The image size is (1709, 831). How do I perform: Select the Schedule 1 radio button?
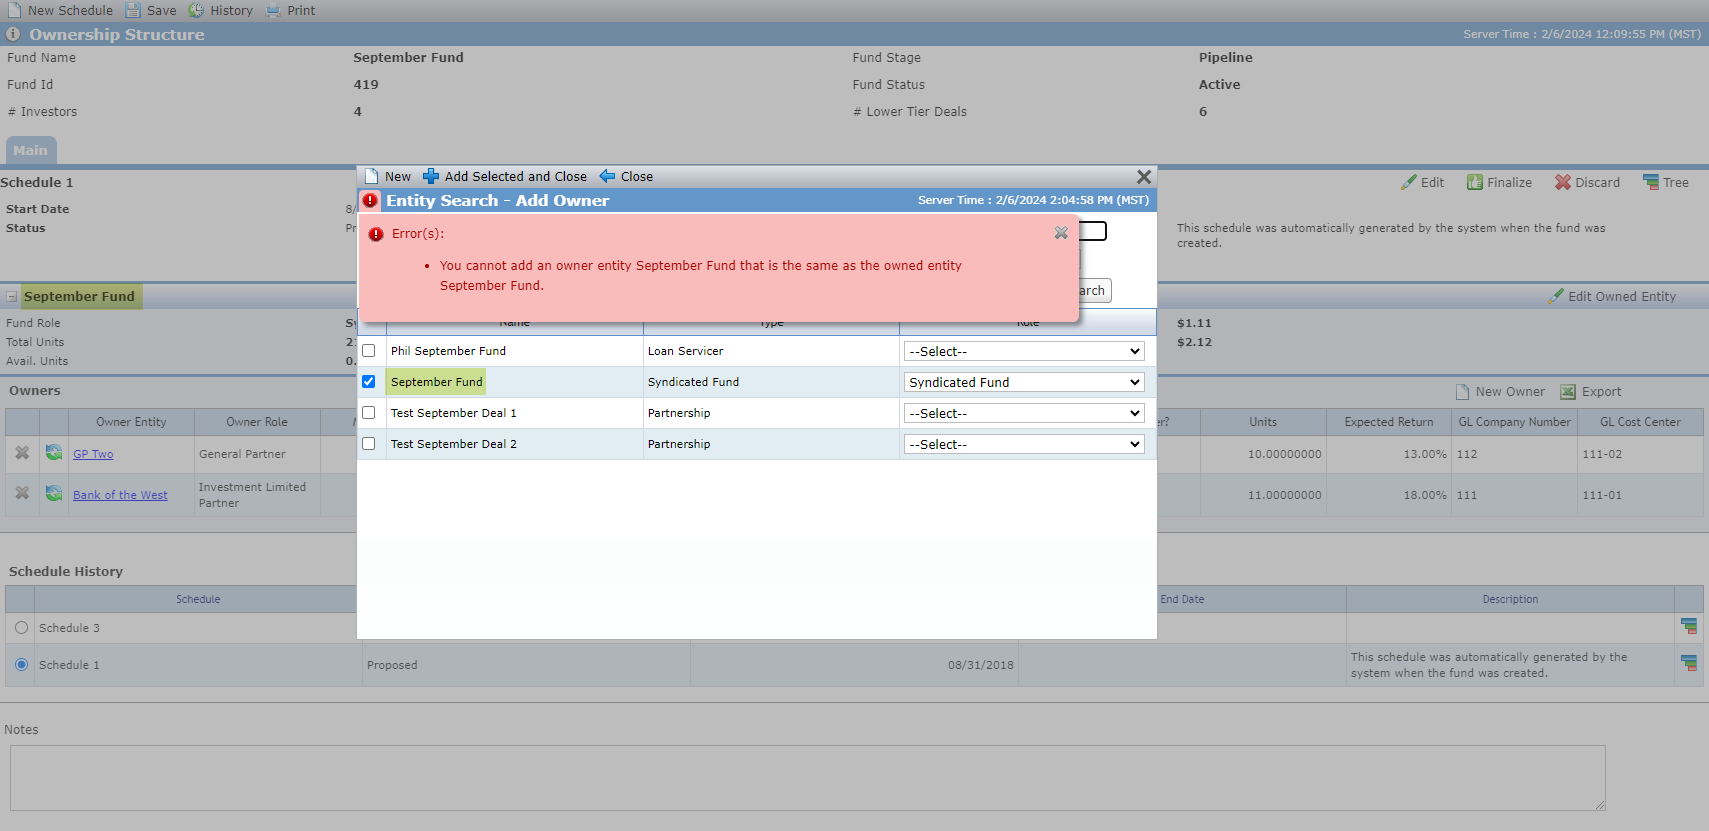click(x=21, y=664)
